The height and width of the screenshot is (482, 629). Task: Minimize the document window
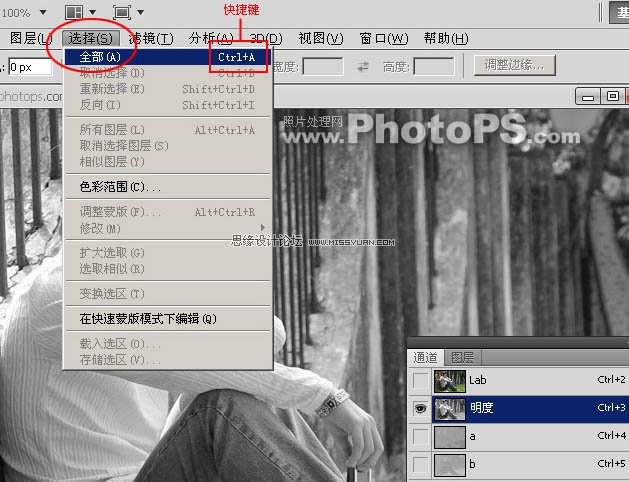click(x=588, y=97)
